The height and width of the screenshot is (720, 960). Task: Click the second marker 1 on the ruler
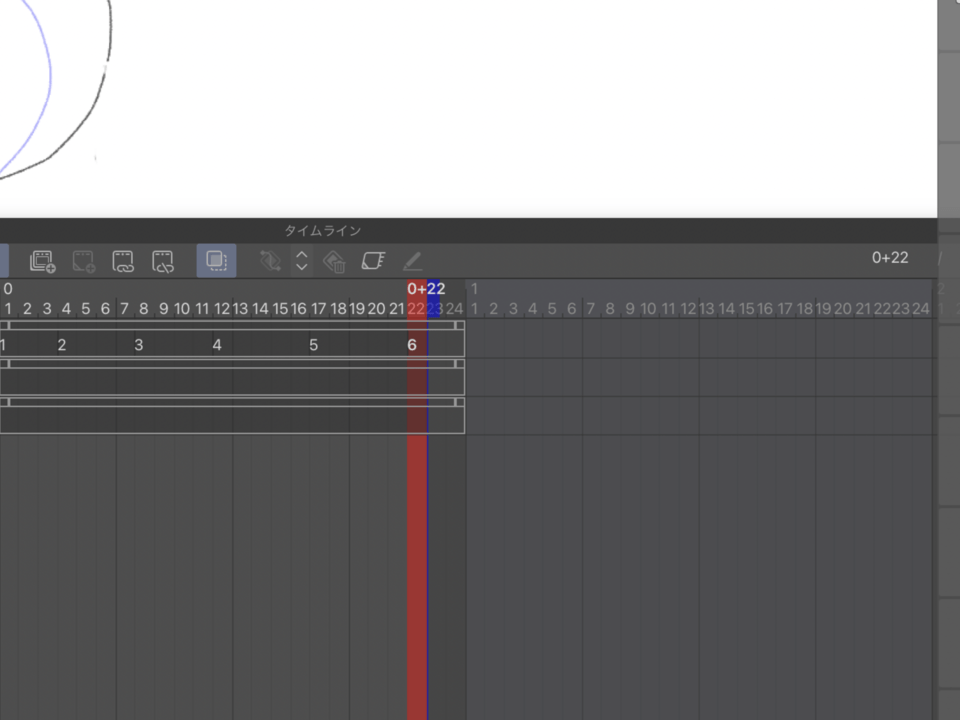pos(474,288)
